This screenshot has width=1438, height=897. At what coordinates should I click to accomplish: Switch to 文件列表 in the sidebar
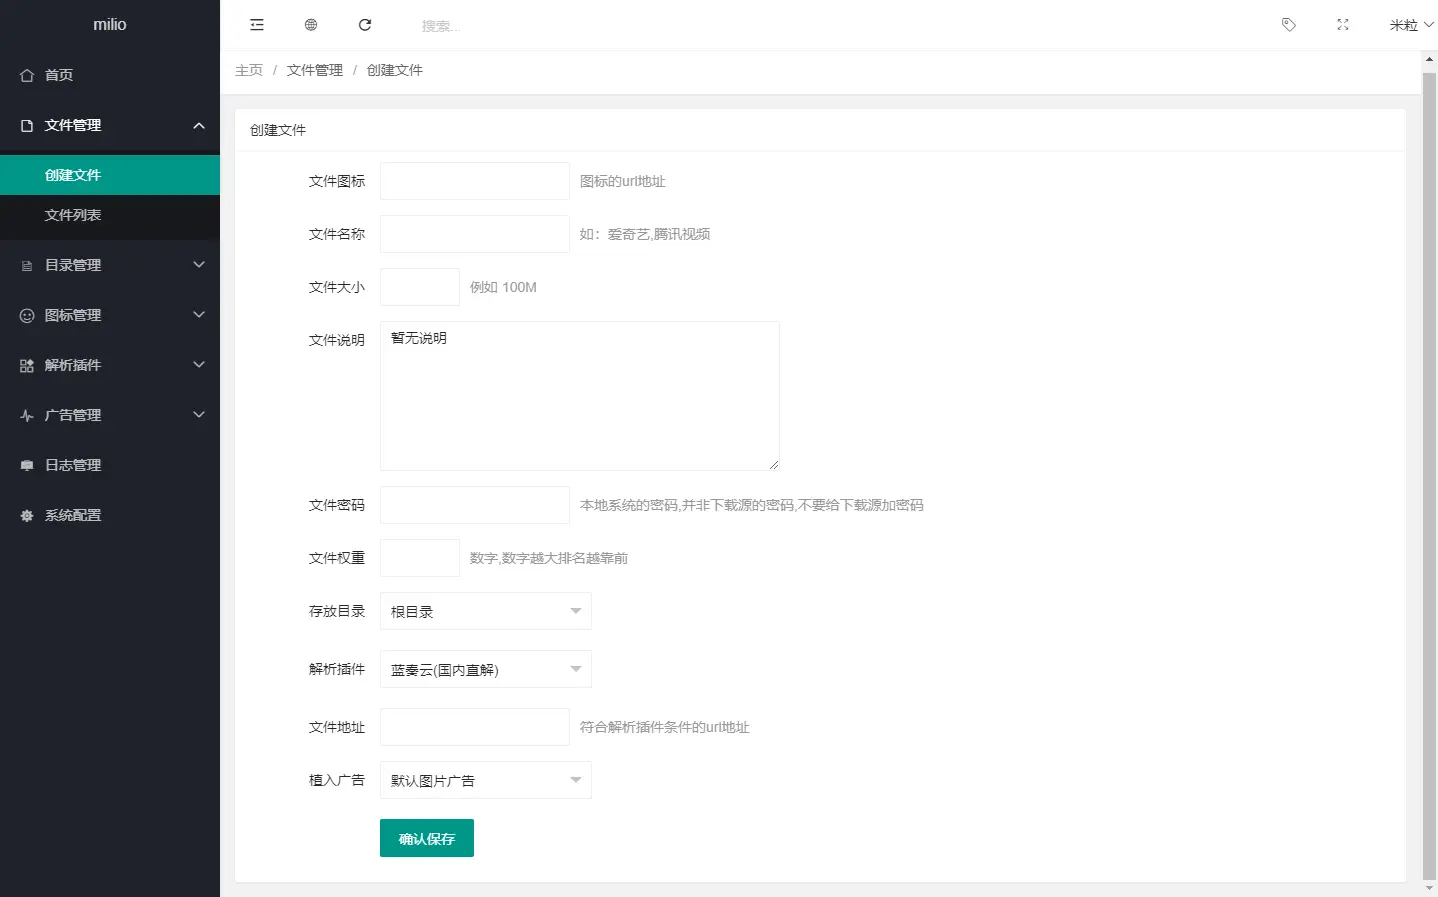(x=70, y=214)
